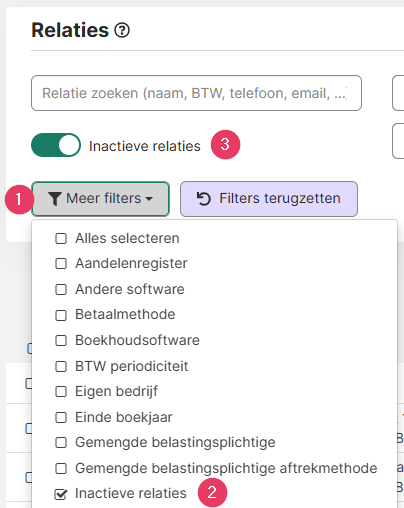Click the reset arrow icon on Filters terugzetten
The width and height of the screenshot is (404, 508).
(204, 199)
